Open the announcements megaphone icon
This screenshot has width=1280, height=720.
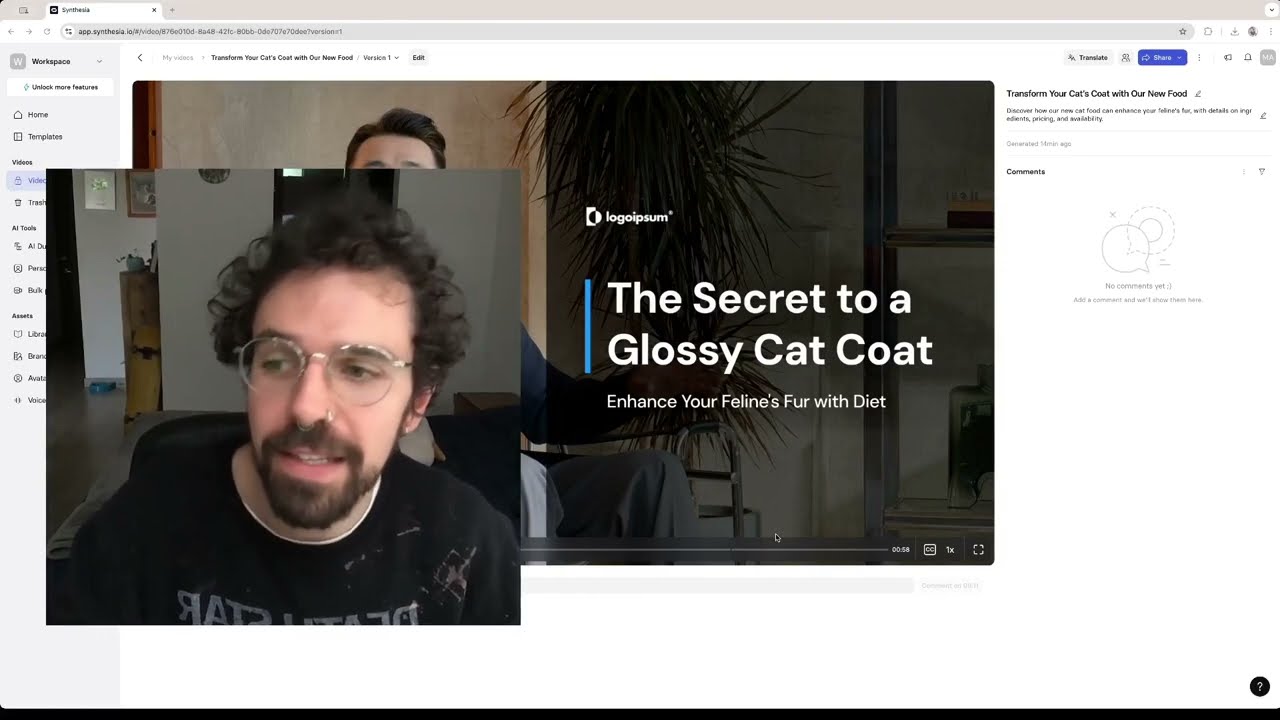(x=1228, y=58)
